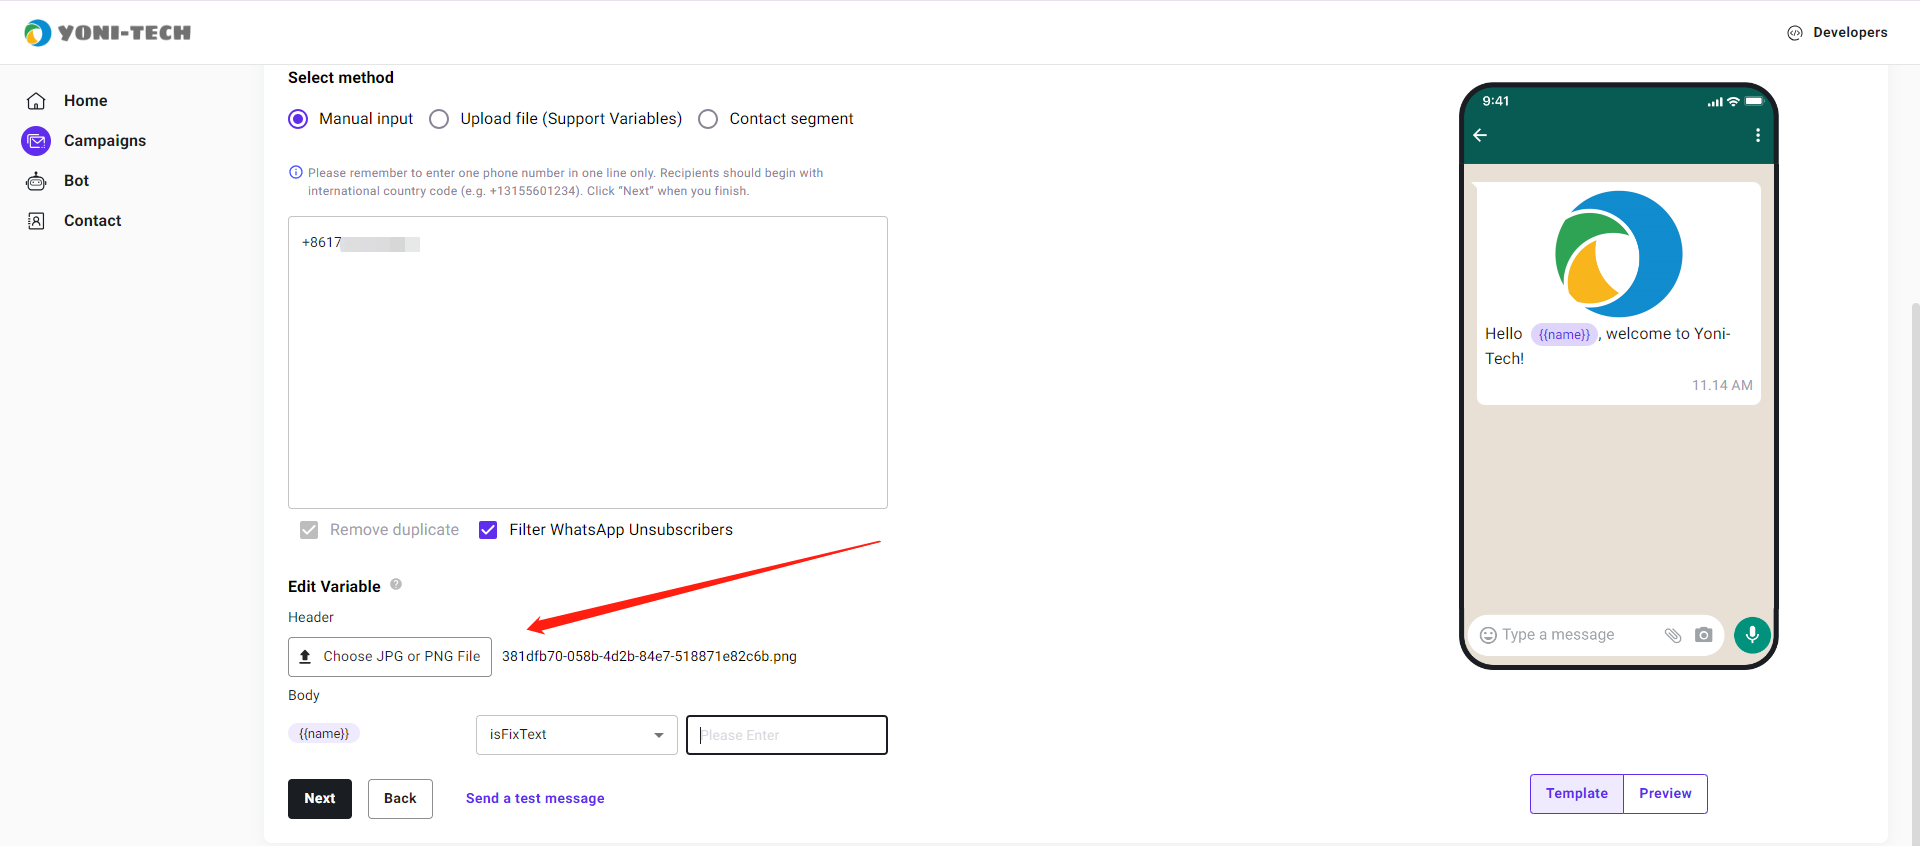Click the logo image in message preview
Screen dimensions: 1920x846
coord(1619,254)
